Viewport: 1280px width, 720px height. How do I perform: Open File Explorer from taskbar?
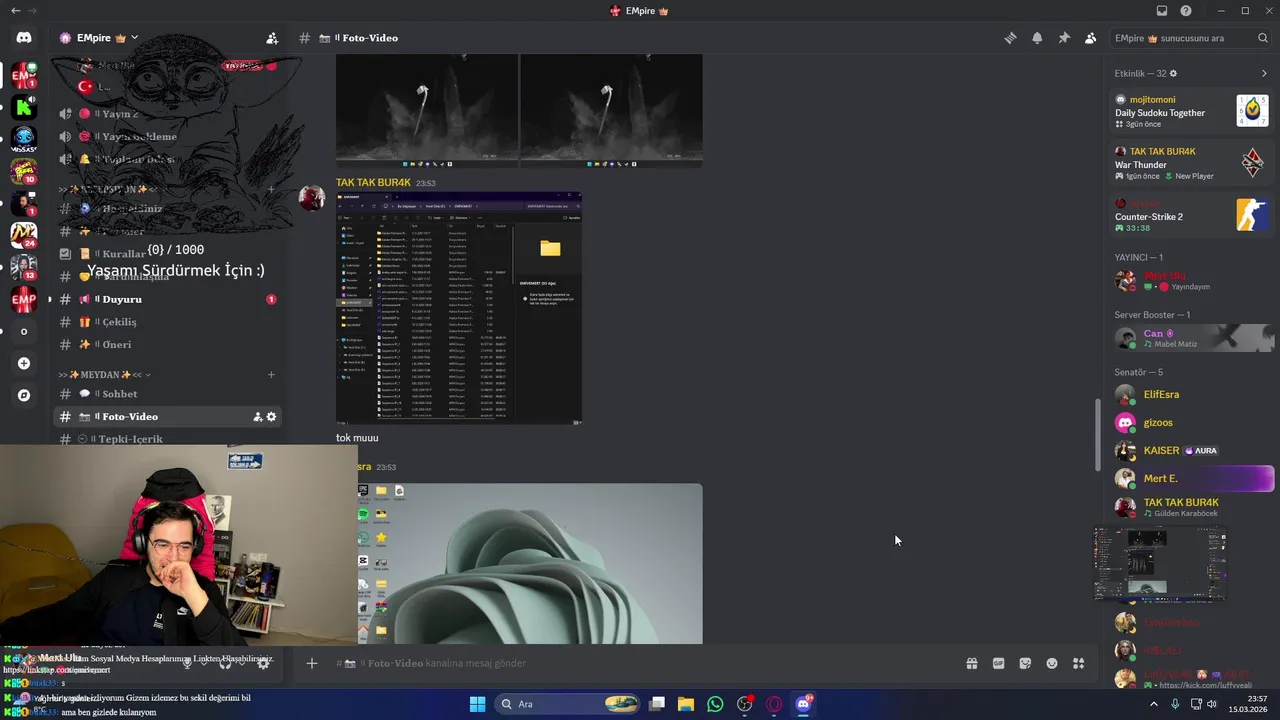(x=686, y=704)
